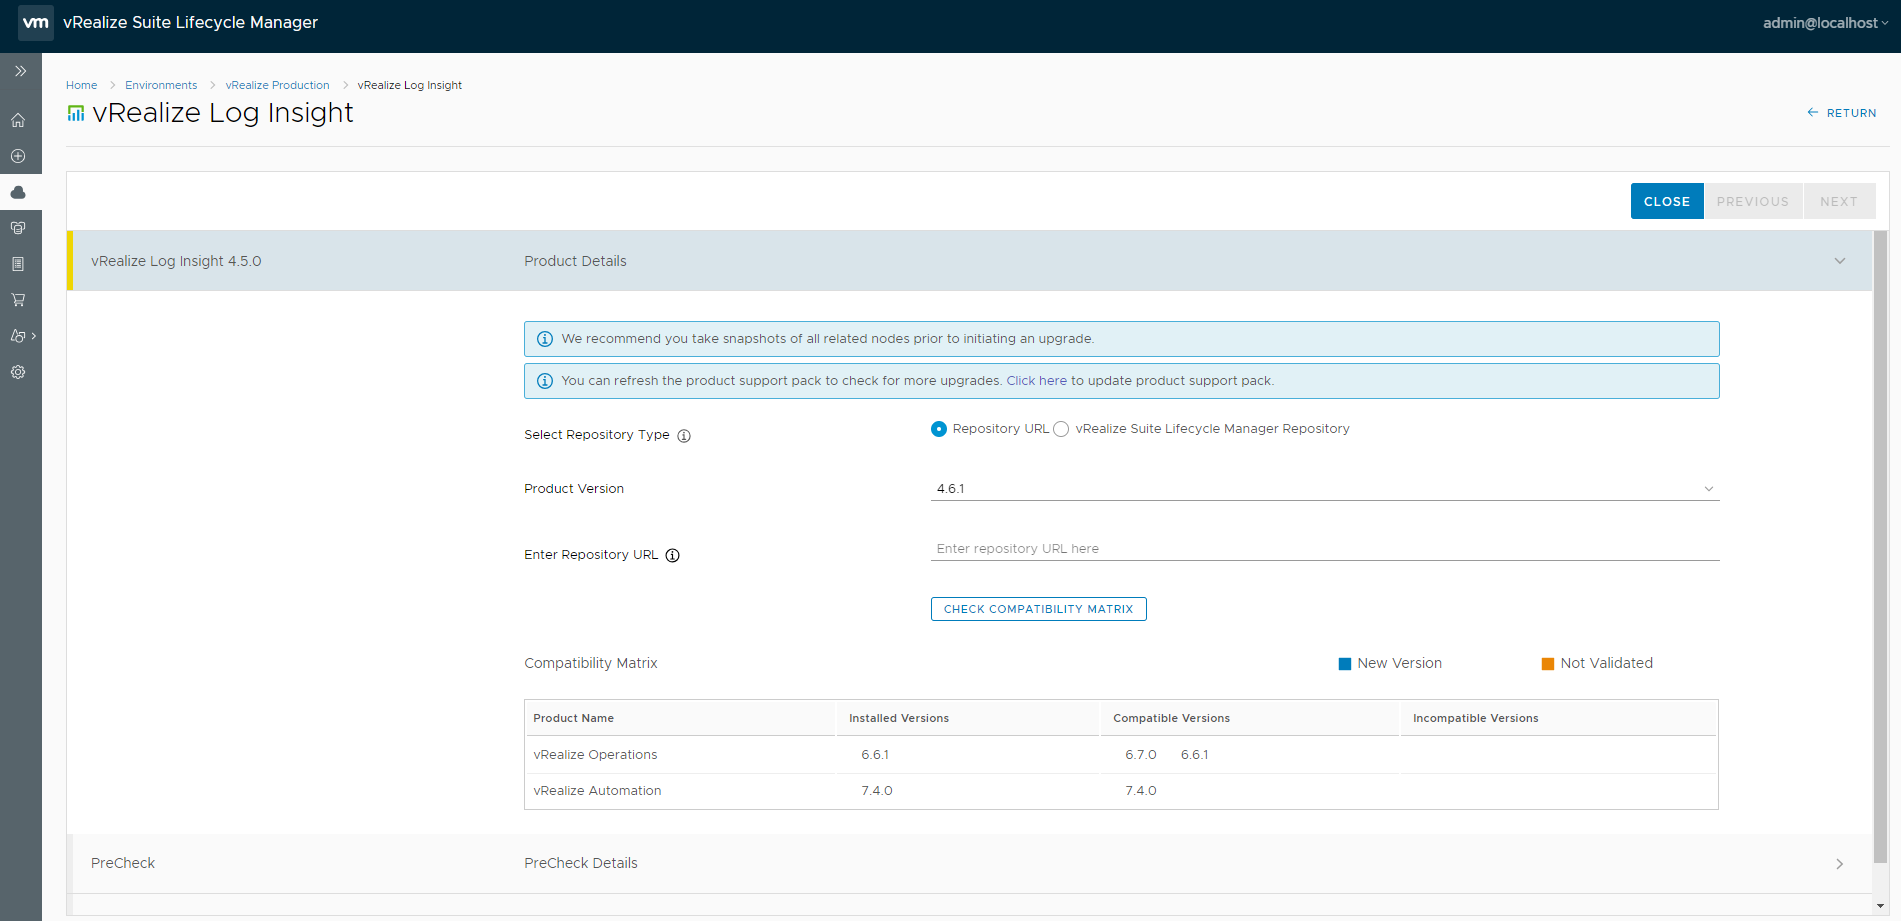Screen dimensions: 1901x921
Task: Open the environments cloud icon in sidebar
Action: pyautogui.click(x=18, y=192)
